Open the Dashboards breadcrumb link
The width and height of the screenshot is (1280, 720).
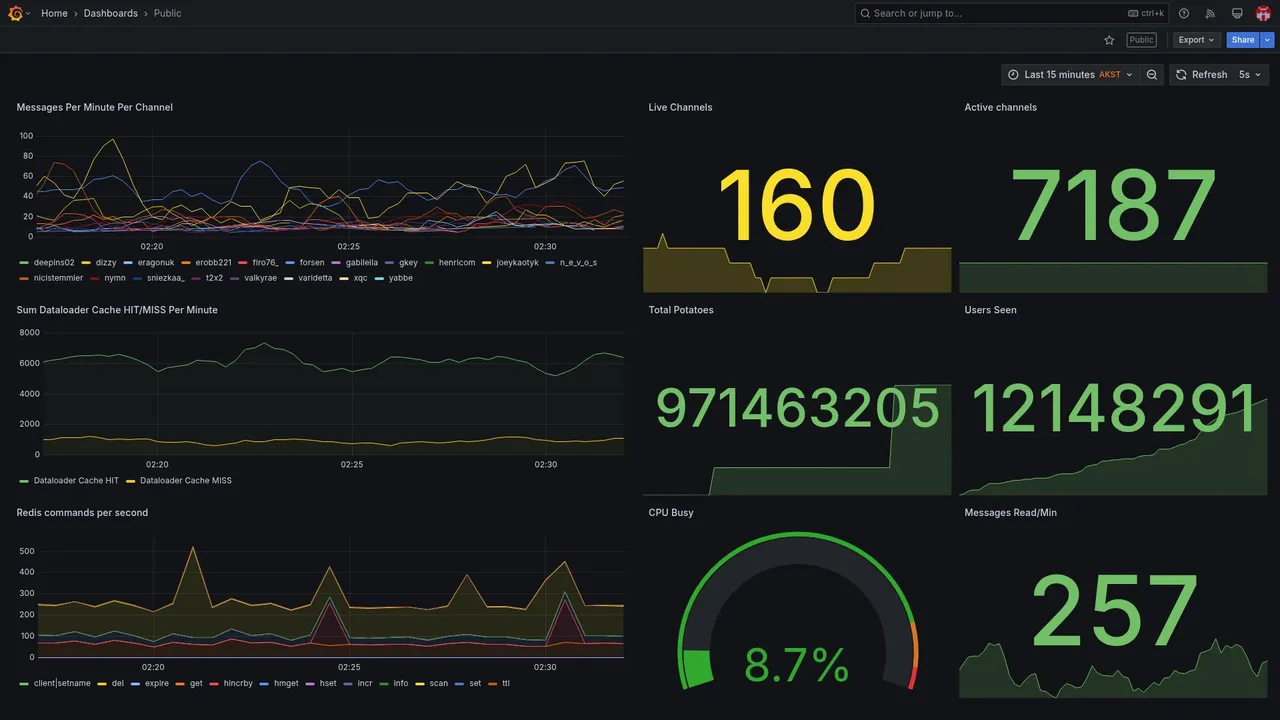click(x=111, y=13)
